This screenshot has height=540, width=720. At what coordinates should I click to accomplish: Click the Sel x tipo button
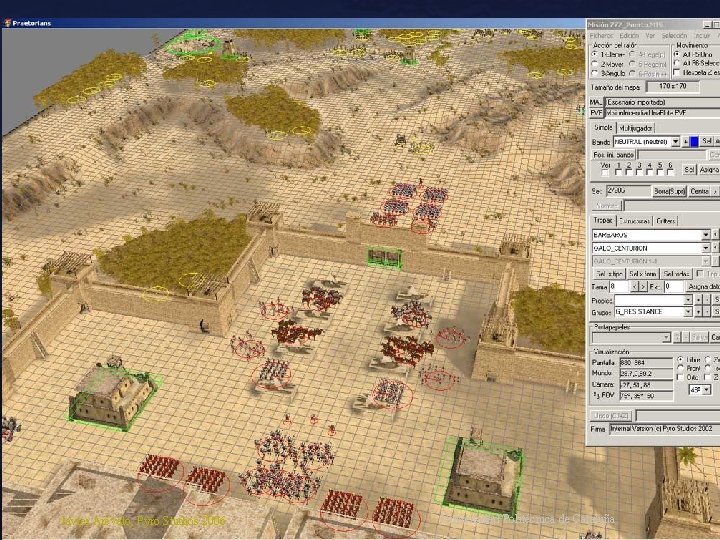click(609, 274)
